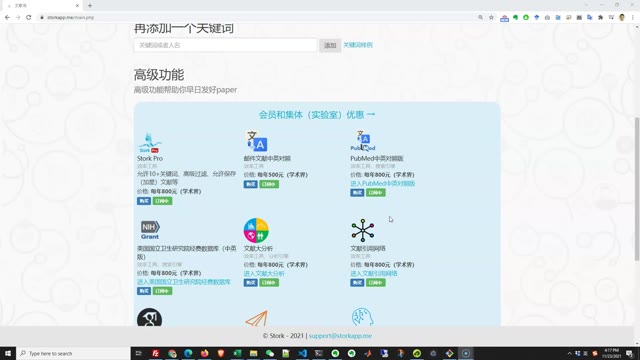Viewport: 640px width, 360px height.
Task: Click blue 购买 button under 文献大分析
Action: tap(251, 282)
